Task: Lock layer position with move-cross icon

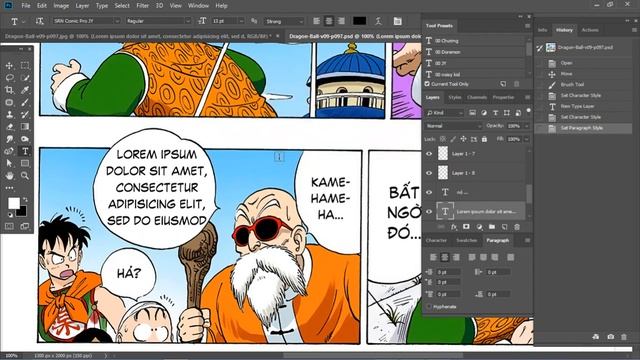Action: [463, 139]
